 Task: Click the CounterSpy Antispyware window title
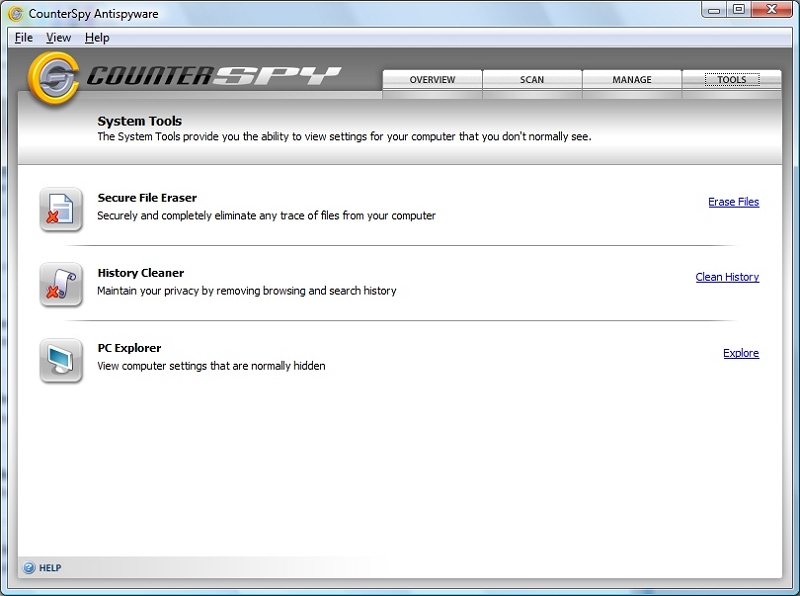93,14
